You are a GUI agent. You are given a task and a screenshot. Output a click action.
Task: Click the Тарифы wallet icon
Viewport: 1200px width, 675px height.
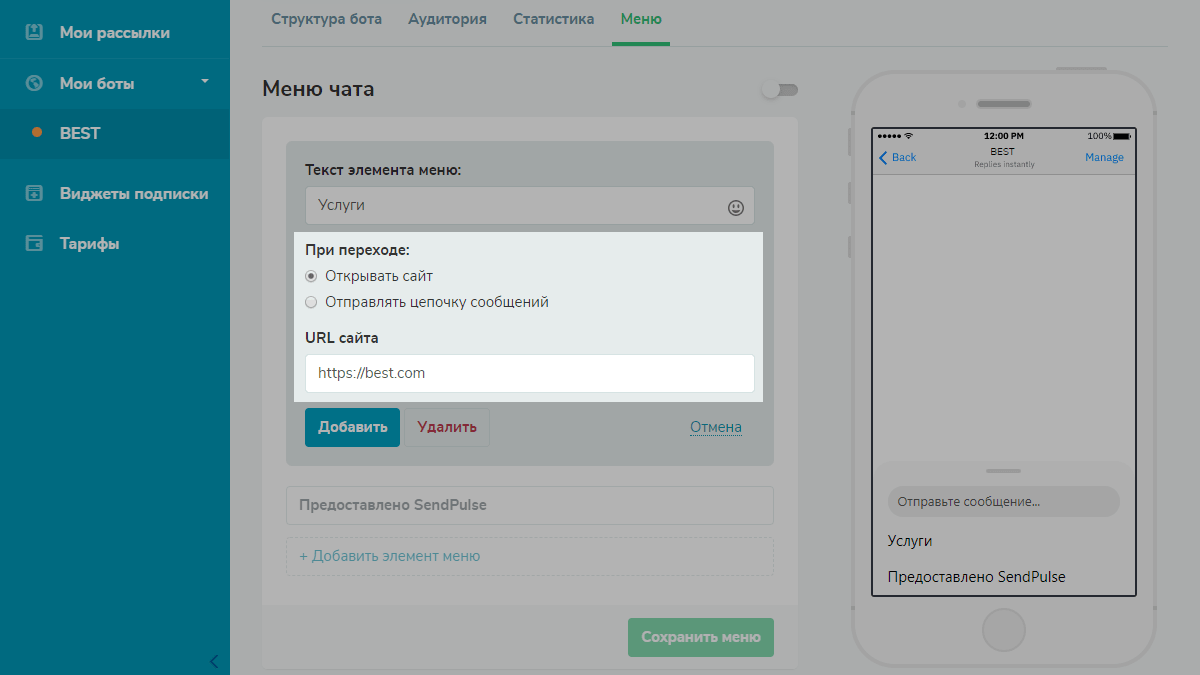[x=34, y=243]
